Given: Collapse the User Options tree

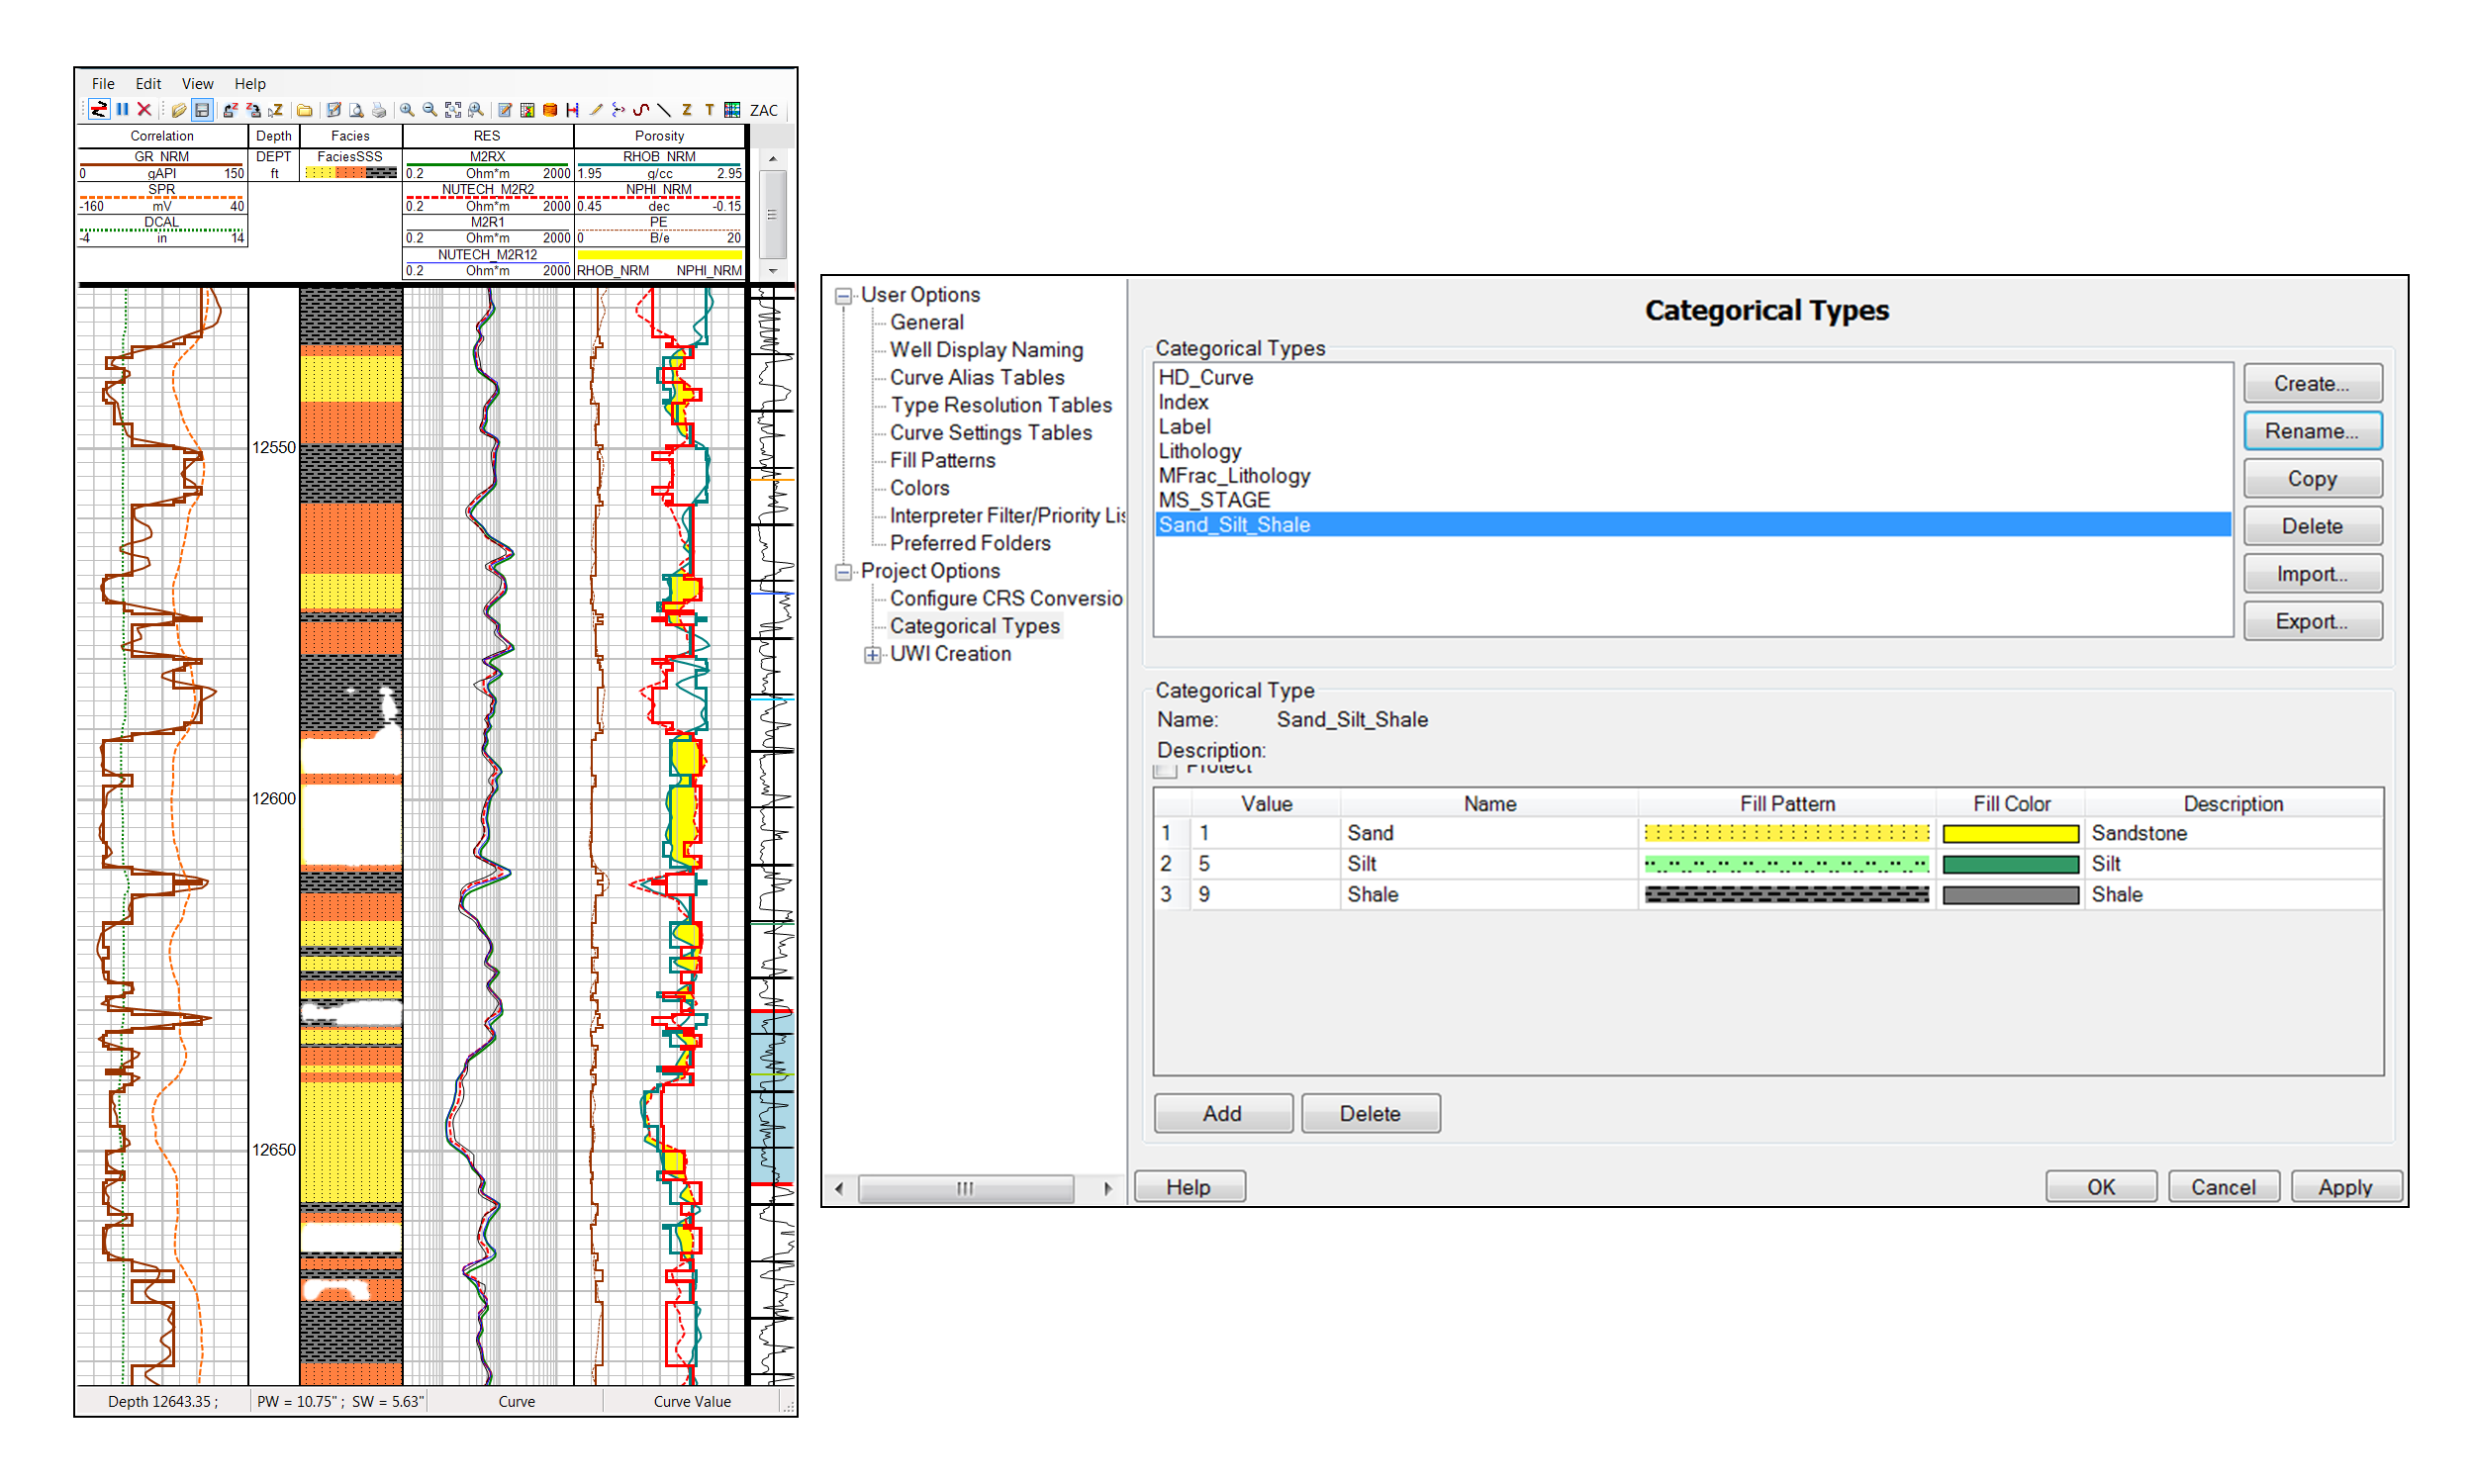Looking at the screenshot, I should click(x=843, y=295).
